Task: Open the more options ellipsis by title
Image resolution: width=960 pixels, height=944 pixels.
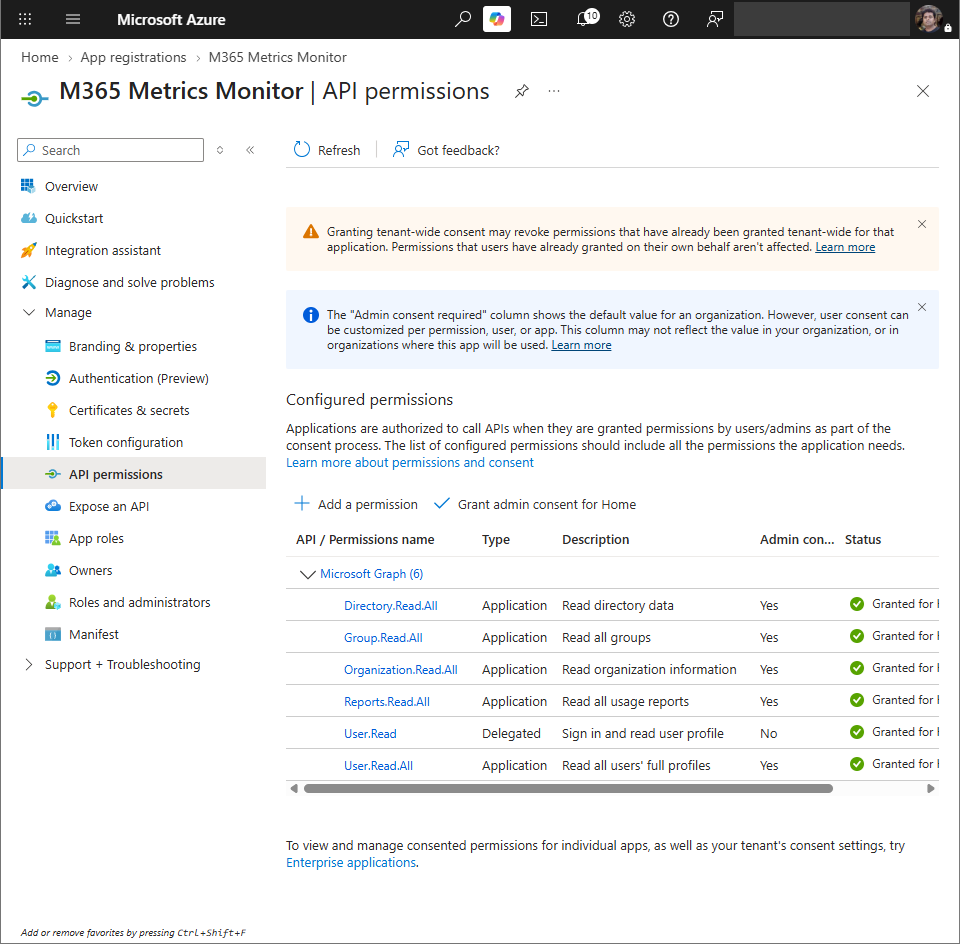Action: click(x=554, y=91)
